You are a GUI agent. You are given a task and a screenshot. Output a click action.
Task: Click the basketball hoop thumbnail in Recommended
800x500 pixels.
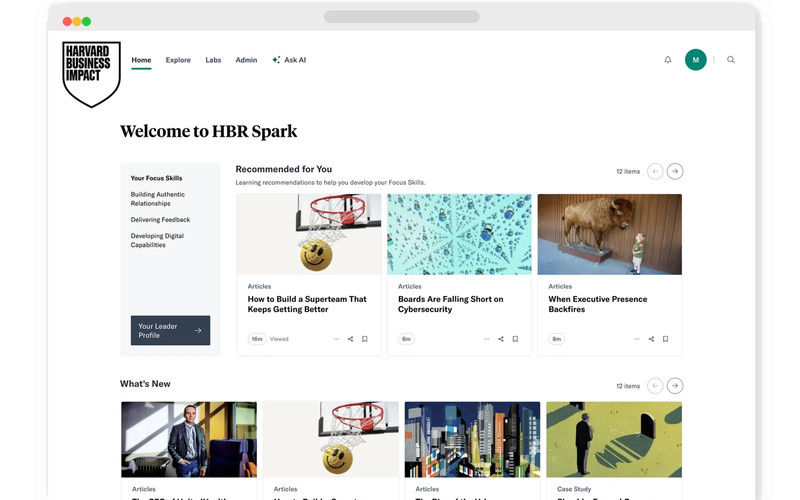[x=309, y=234]
